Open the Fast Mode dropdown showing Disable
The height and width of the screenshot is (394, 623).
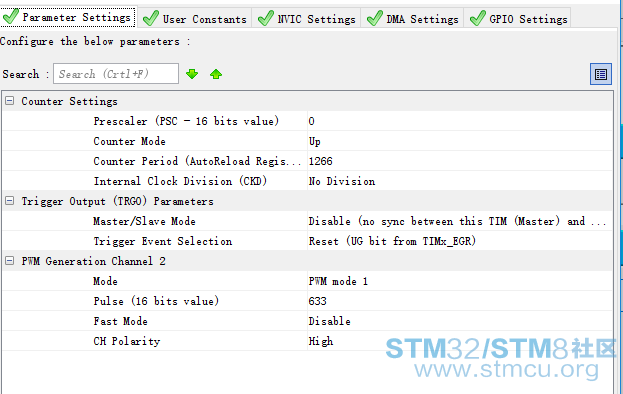click(460, 321)
